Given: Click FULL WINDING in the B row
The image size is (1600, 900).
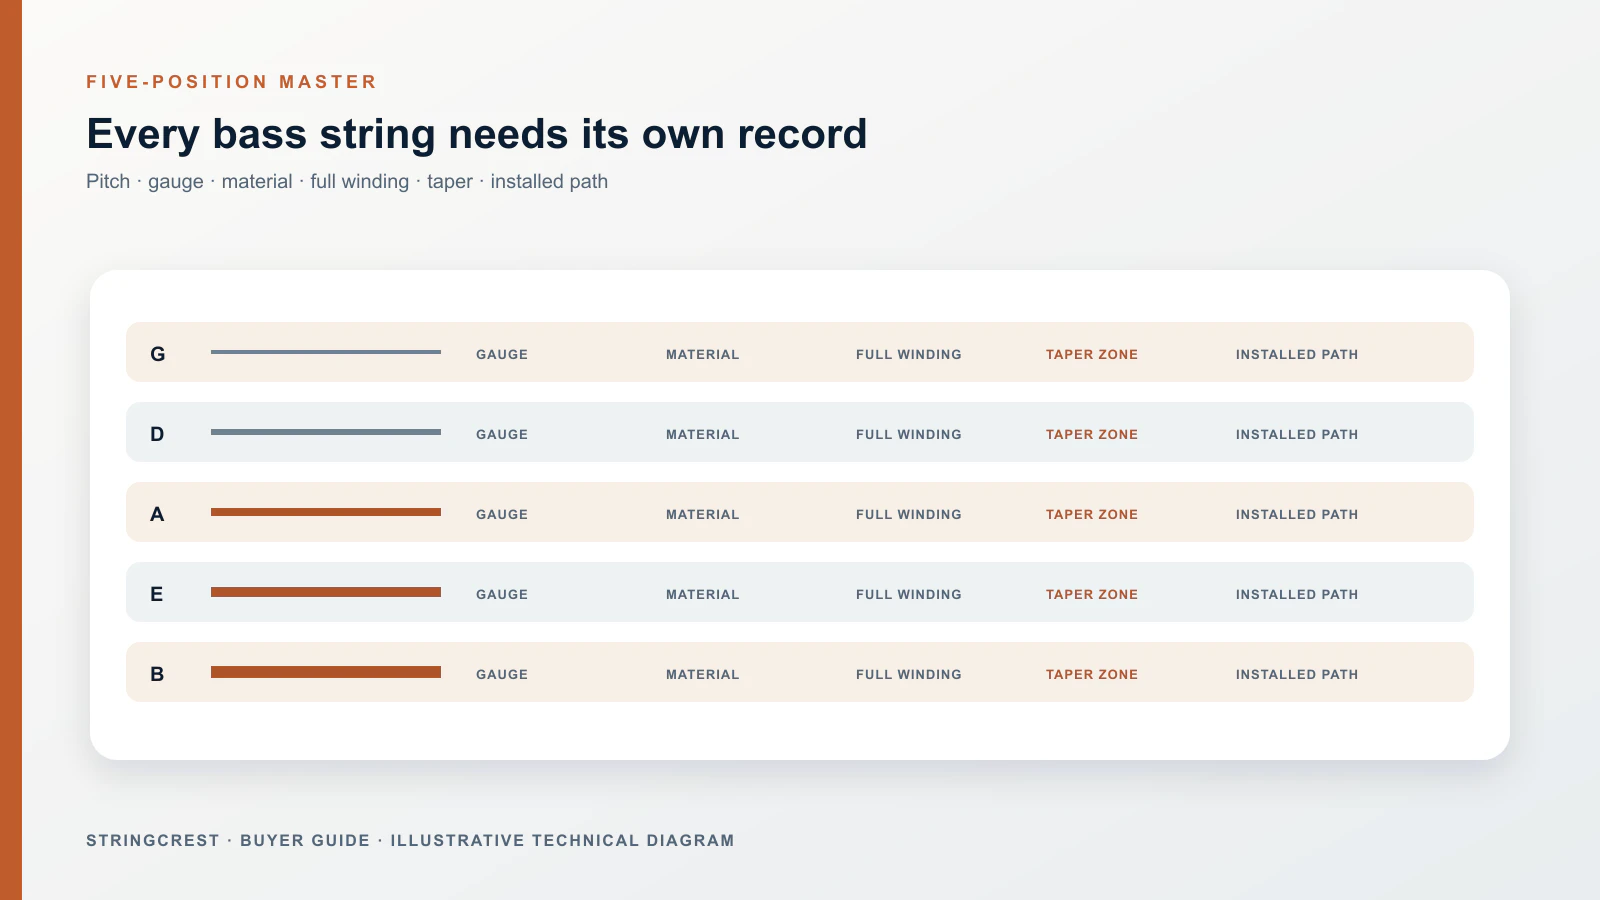Looking at the screenshot, I should [x=909, y=675].
